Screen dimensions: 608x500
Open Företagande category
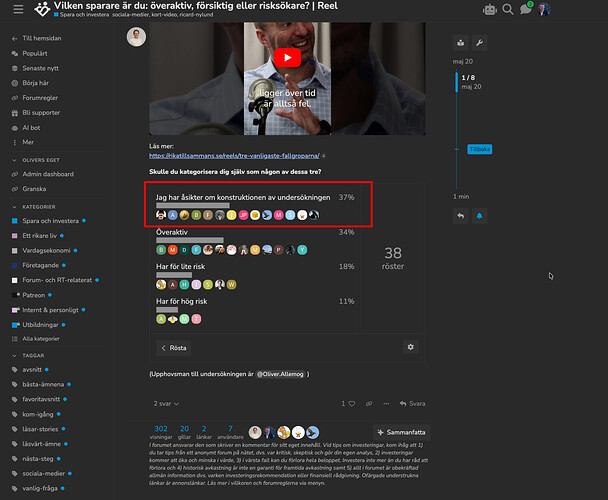(x=41, y=265)
